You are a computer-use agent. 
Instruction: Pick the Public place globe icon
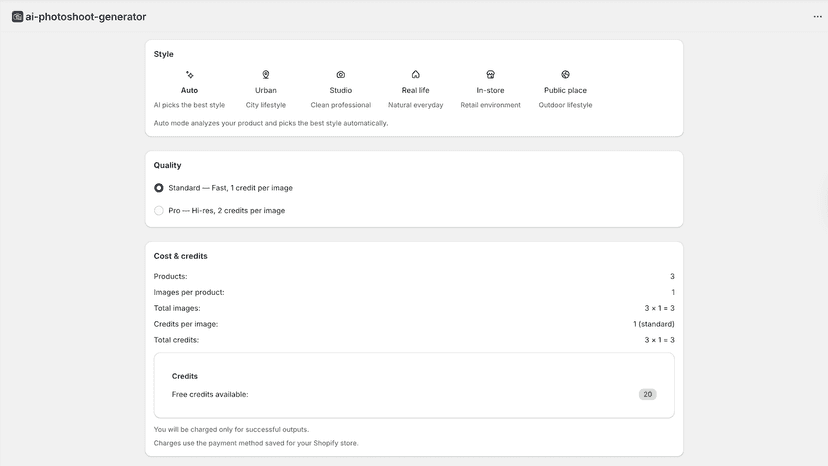tap(566, 74)
